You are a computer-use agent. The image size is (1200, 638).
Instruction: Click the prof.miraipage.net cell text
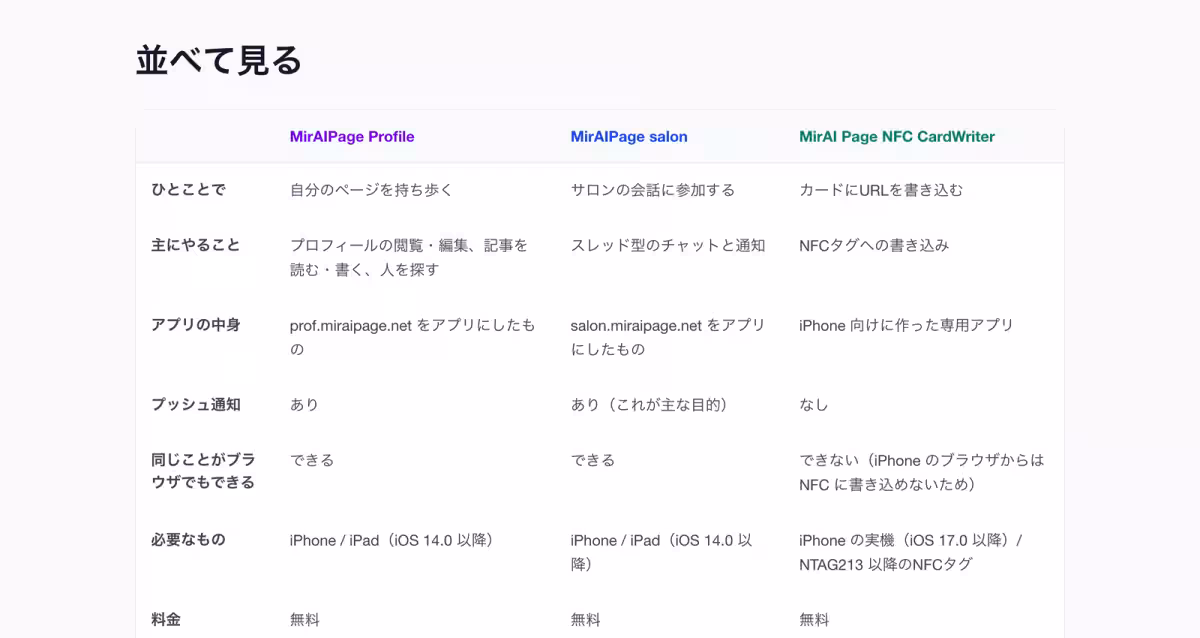coord(412,337)
